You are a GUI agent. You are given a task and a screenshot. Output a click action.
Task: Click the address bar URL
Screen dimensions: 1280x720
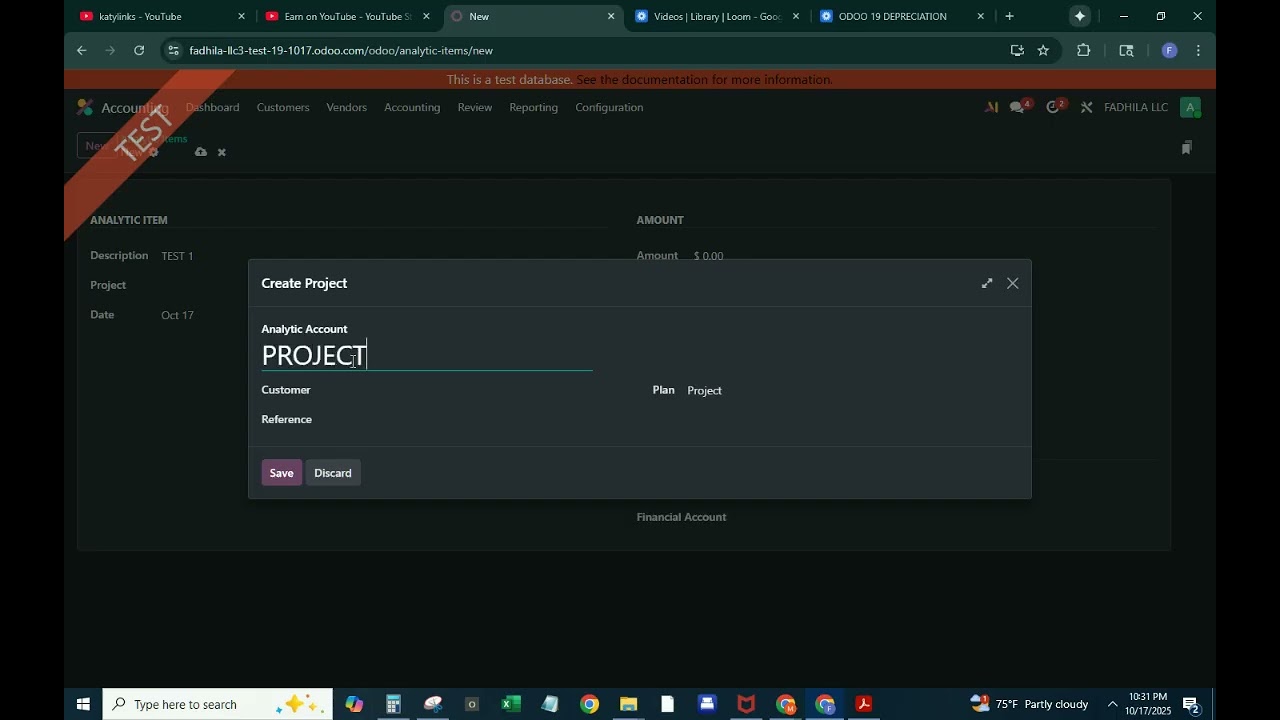point(341,50)
